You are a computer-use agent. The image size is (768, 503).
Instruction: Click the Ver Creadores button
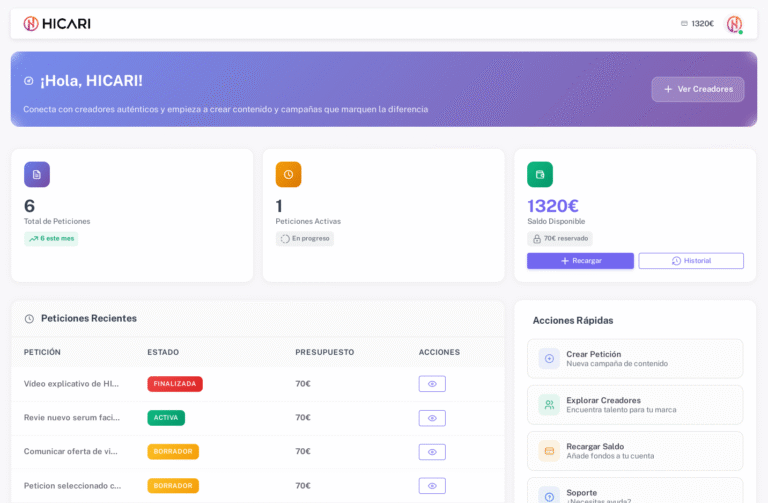pos(697,89)
